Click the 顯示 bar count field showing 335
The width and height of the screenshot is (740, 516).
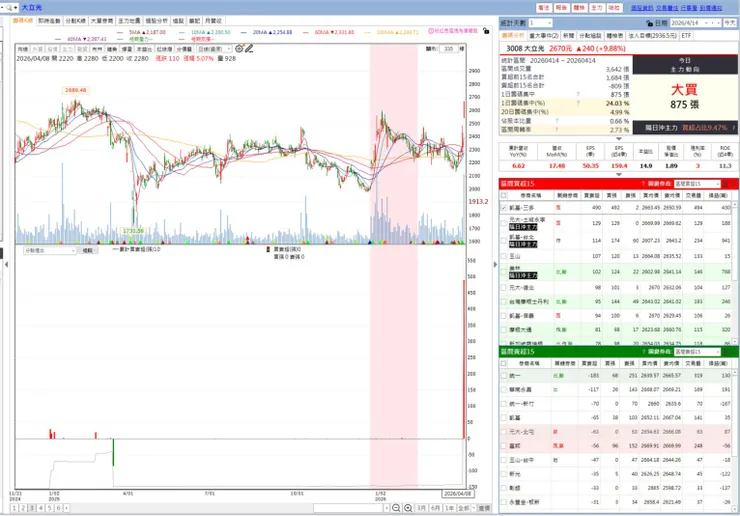(x=449, y=49)
